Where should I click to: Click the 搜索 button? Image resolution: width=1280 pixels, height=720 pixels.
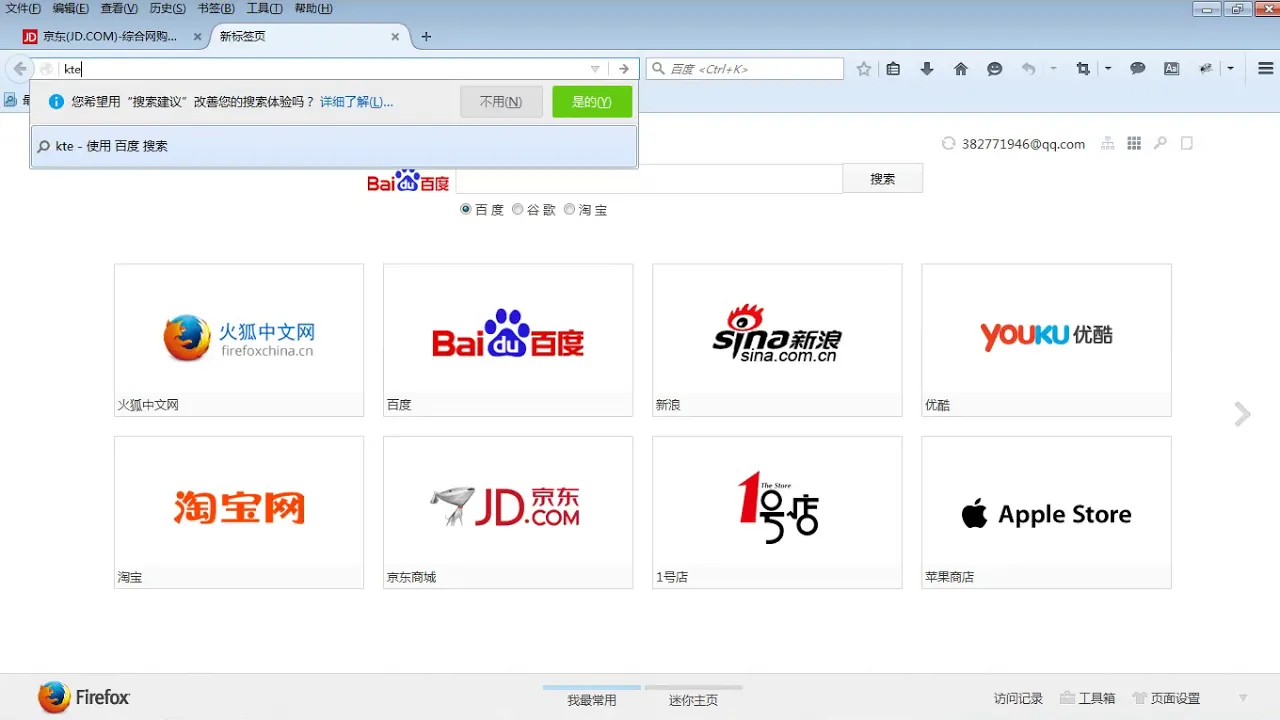pos(883,179)
